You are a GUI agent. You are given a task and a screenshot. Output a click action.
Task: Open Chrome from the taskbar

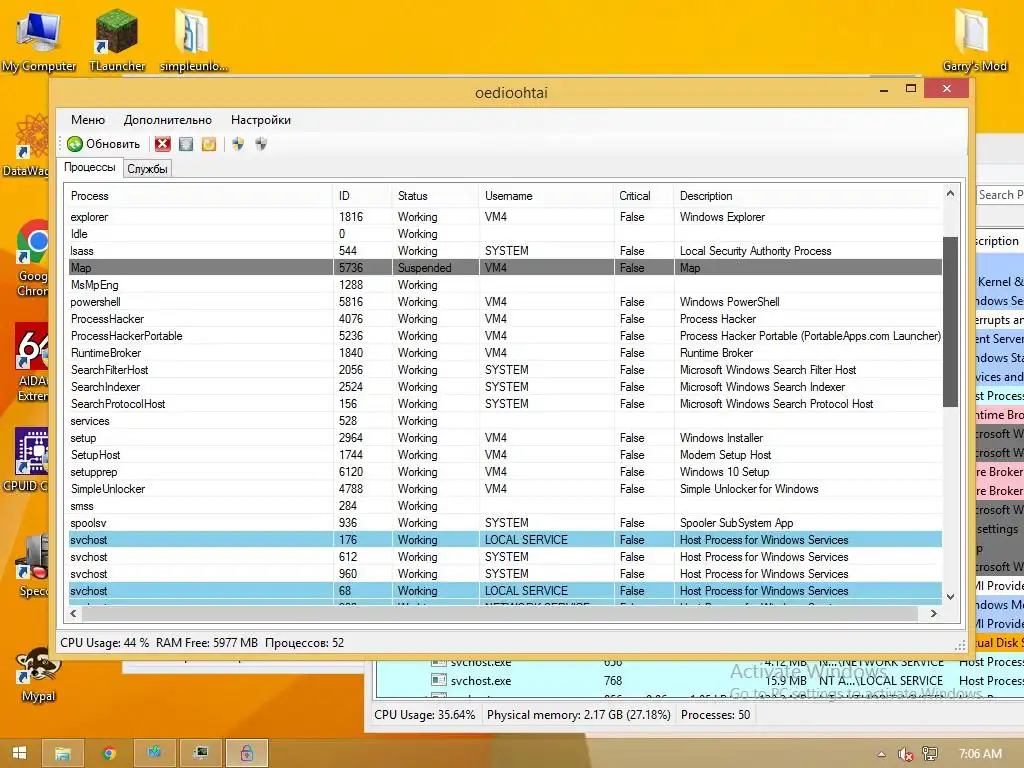tap(109, 753)
